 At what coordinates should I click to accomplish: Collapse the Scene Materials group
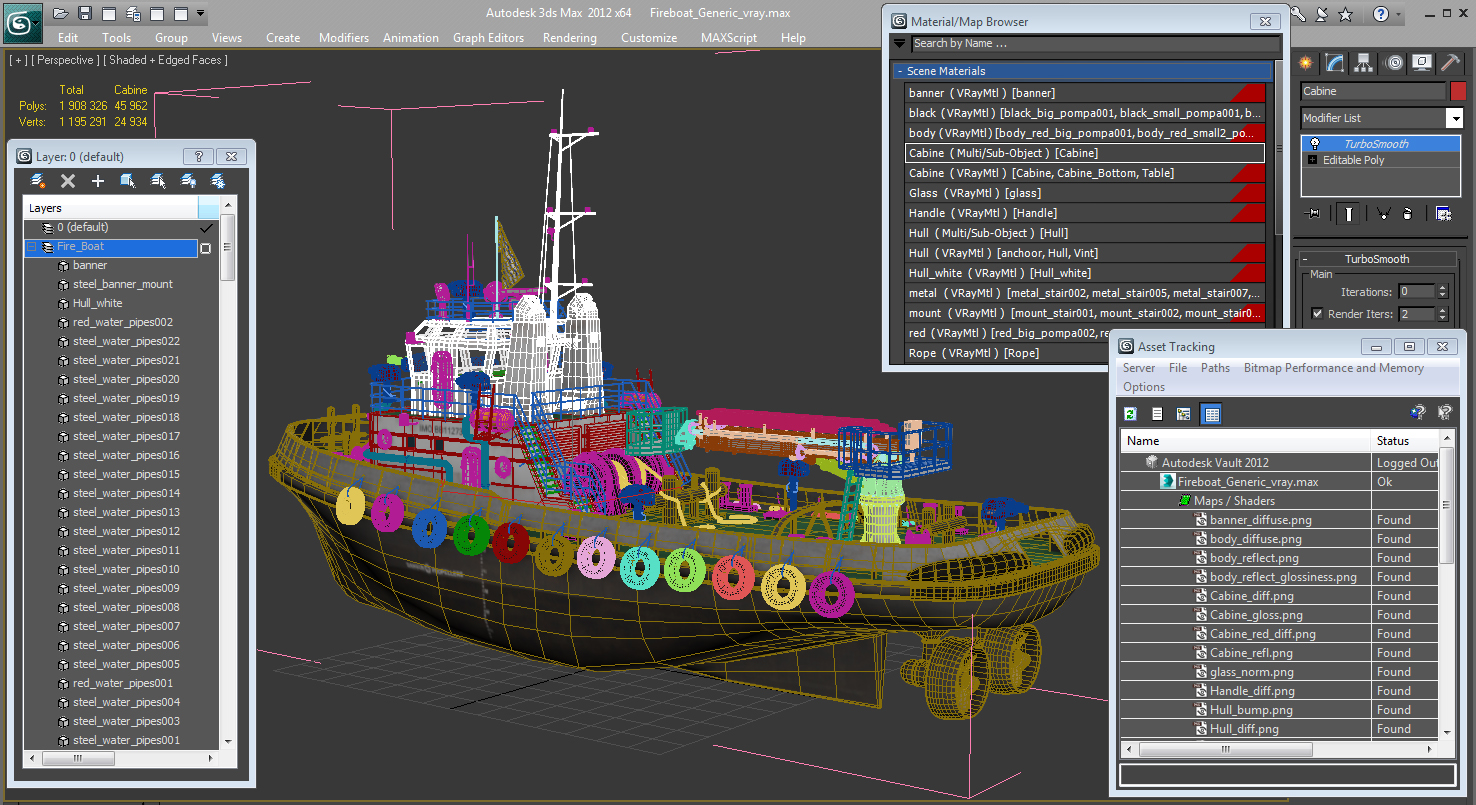(900, 71)
